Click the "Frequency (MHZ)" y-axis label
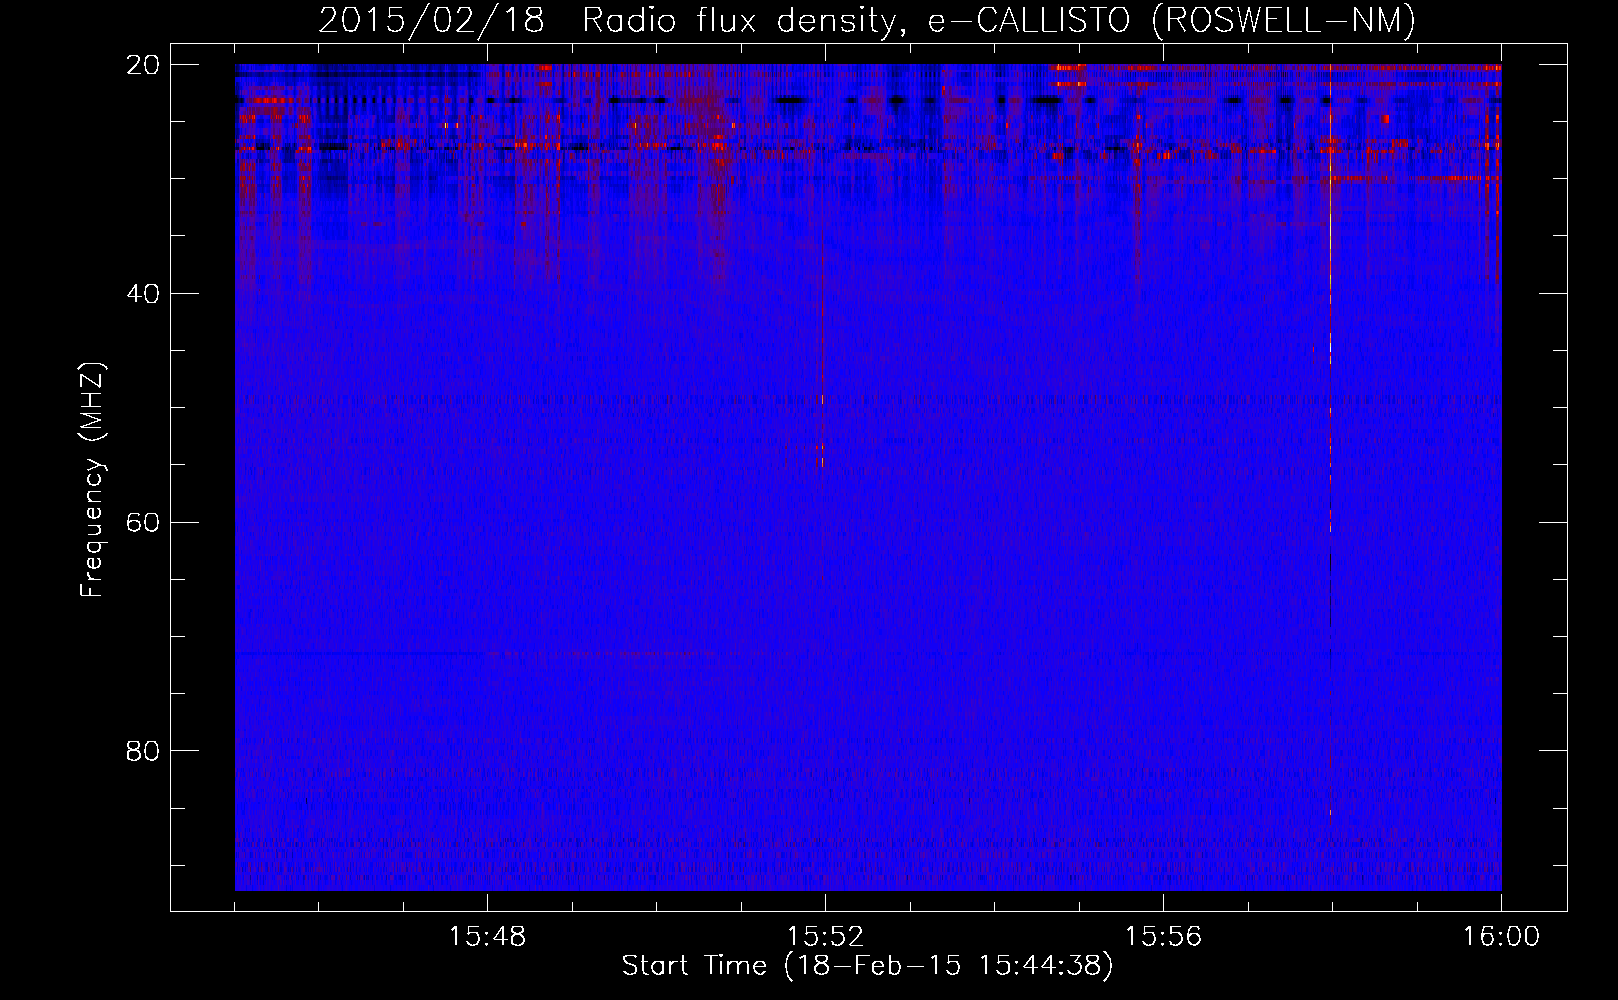 pos(92,480)
